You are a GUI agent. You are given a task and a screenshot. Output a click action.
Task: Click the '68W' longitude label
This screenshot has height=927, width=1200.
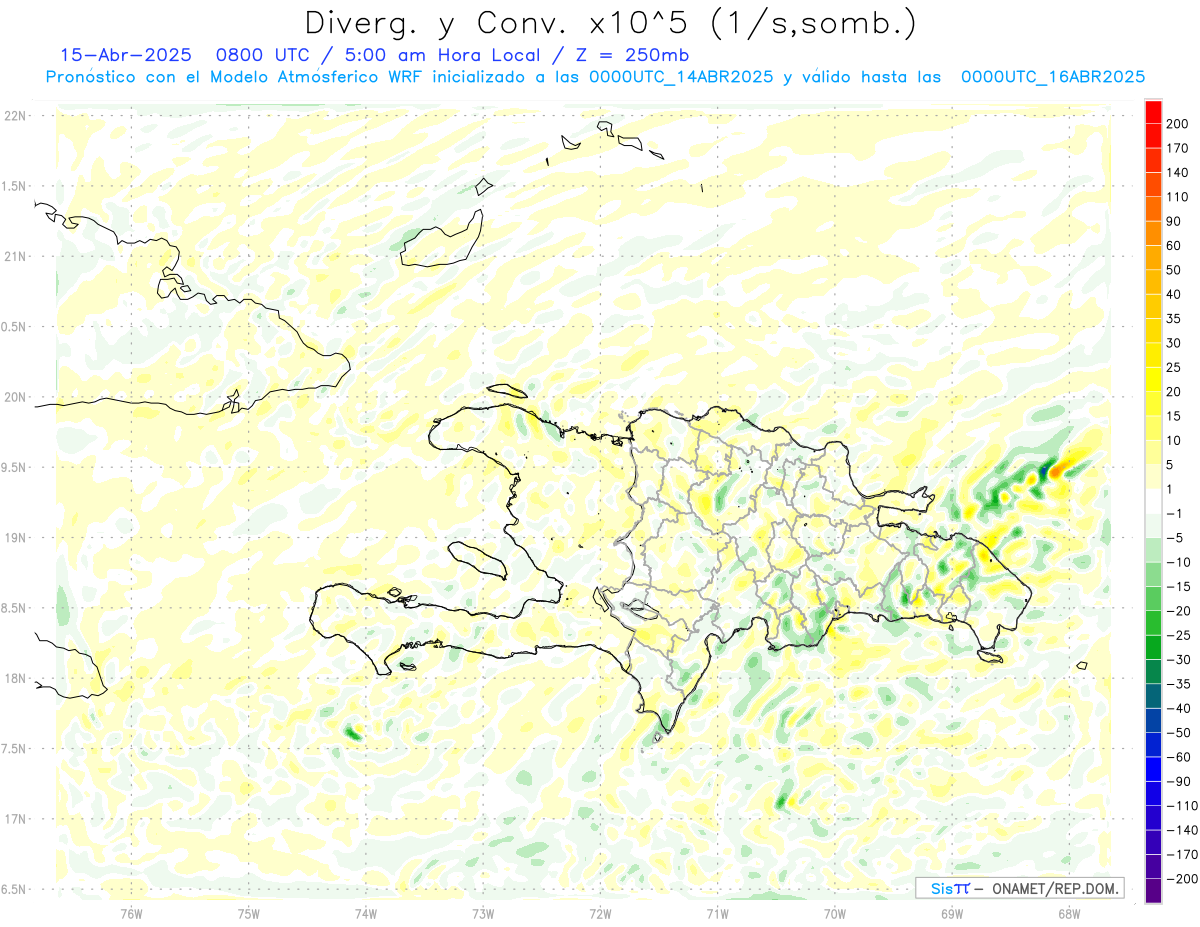tap(1069, 913)
